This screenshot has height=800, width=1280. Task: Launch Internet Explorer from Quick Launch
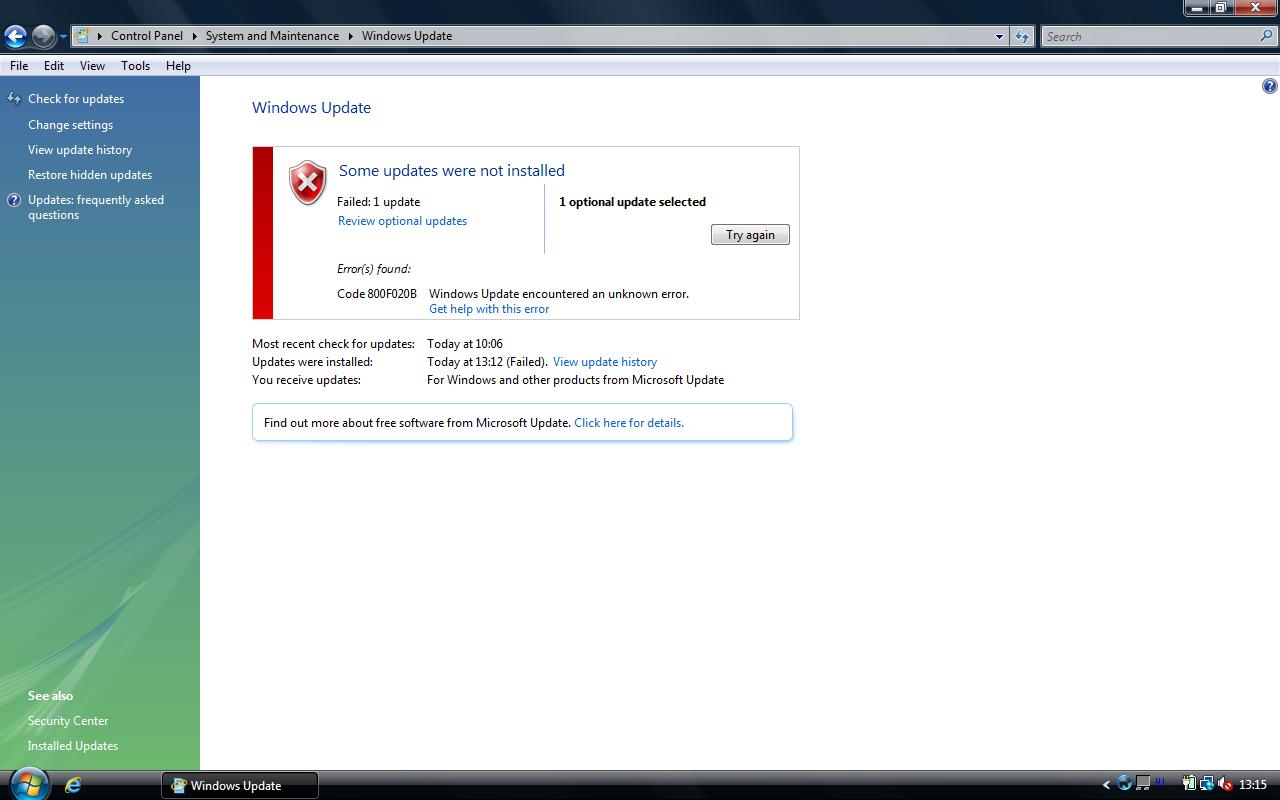pyautogui.click(x=73, y=785)
